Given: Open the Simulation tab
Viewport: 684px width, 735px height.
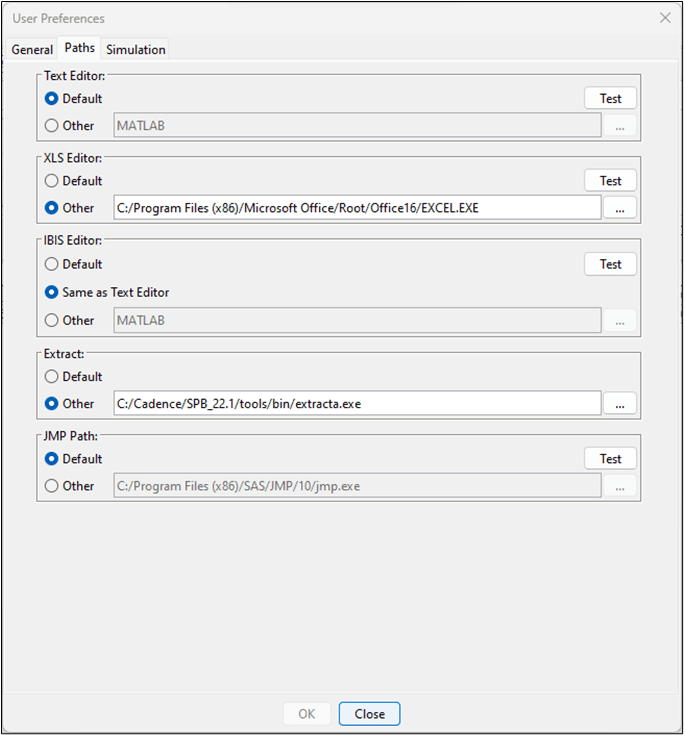Looking at the screenshot, I should 136,49.
